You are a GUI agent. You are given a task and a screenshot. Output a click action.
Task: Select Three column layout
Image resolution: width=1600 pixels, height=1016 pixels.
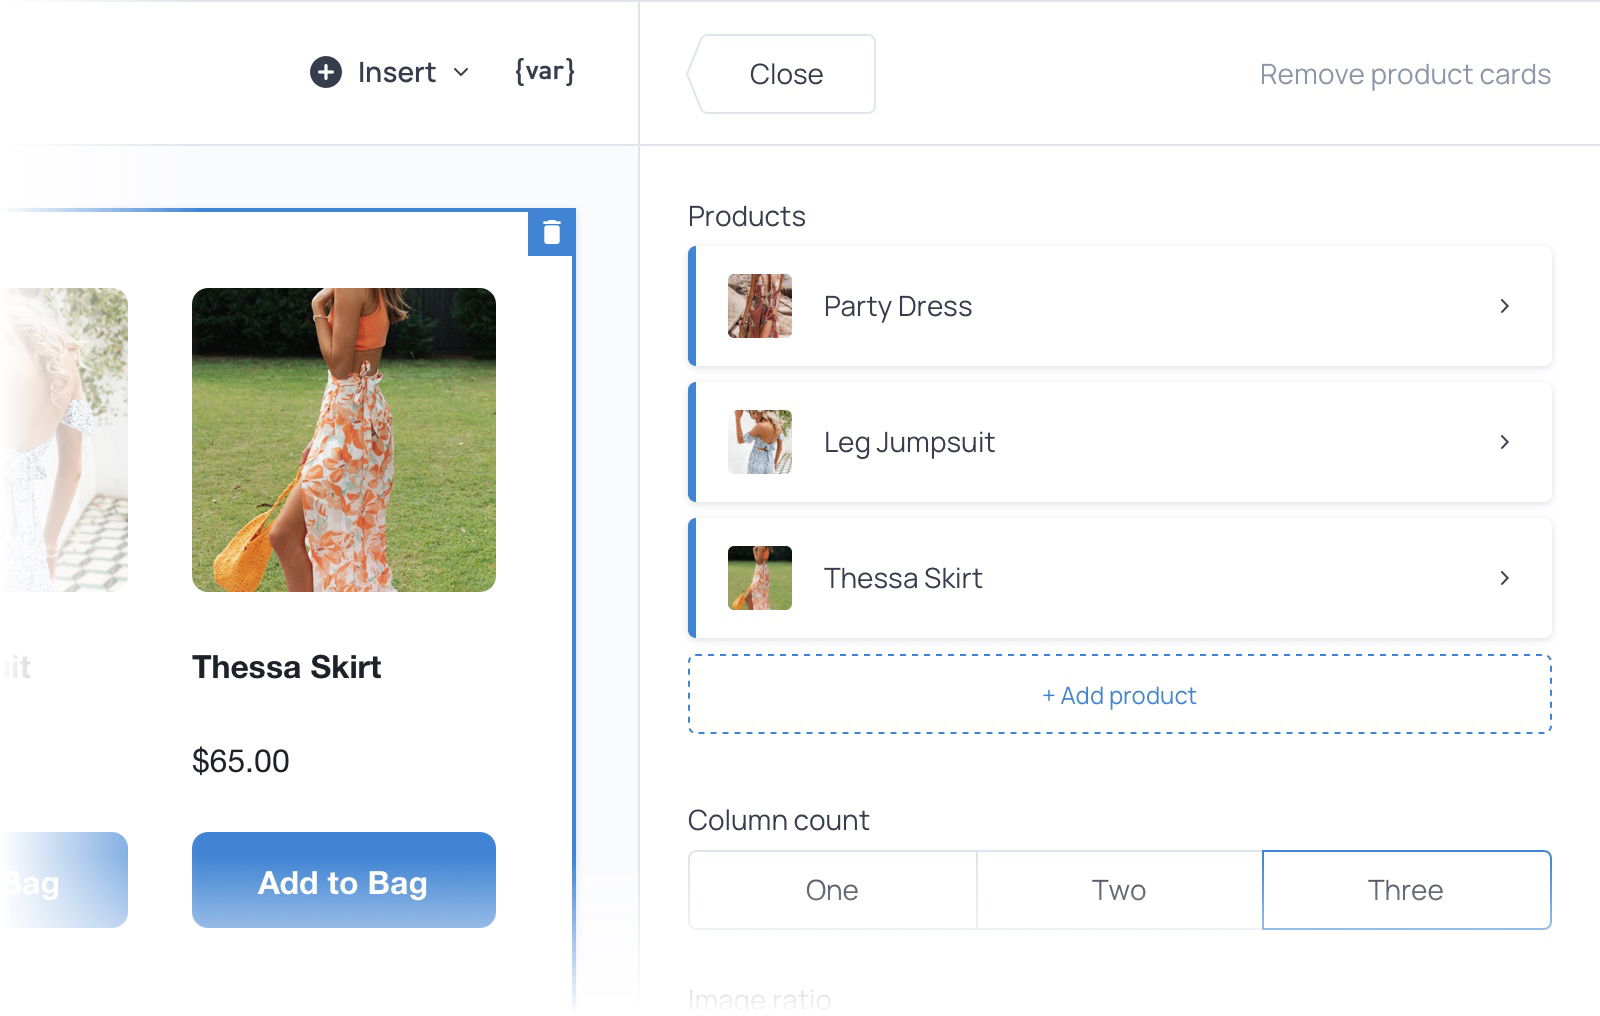(1406, 889)
